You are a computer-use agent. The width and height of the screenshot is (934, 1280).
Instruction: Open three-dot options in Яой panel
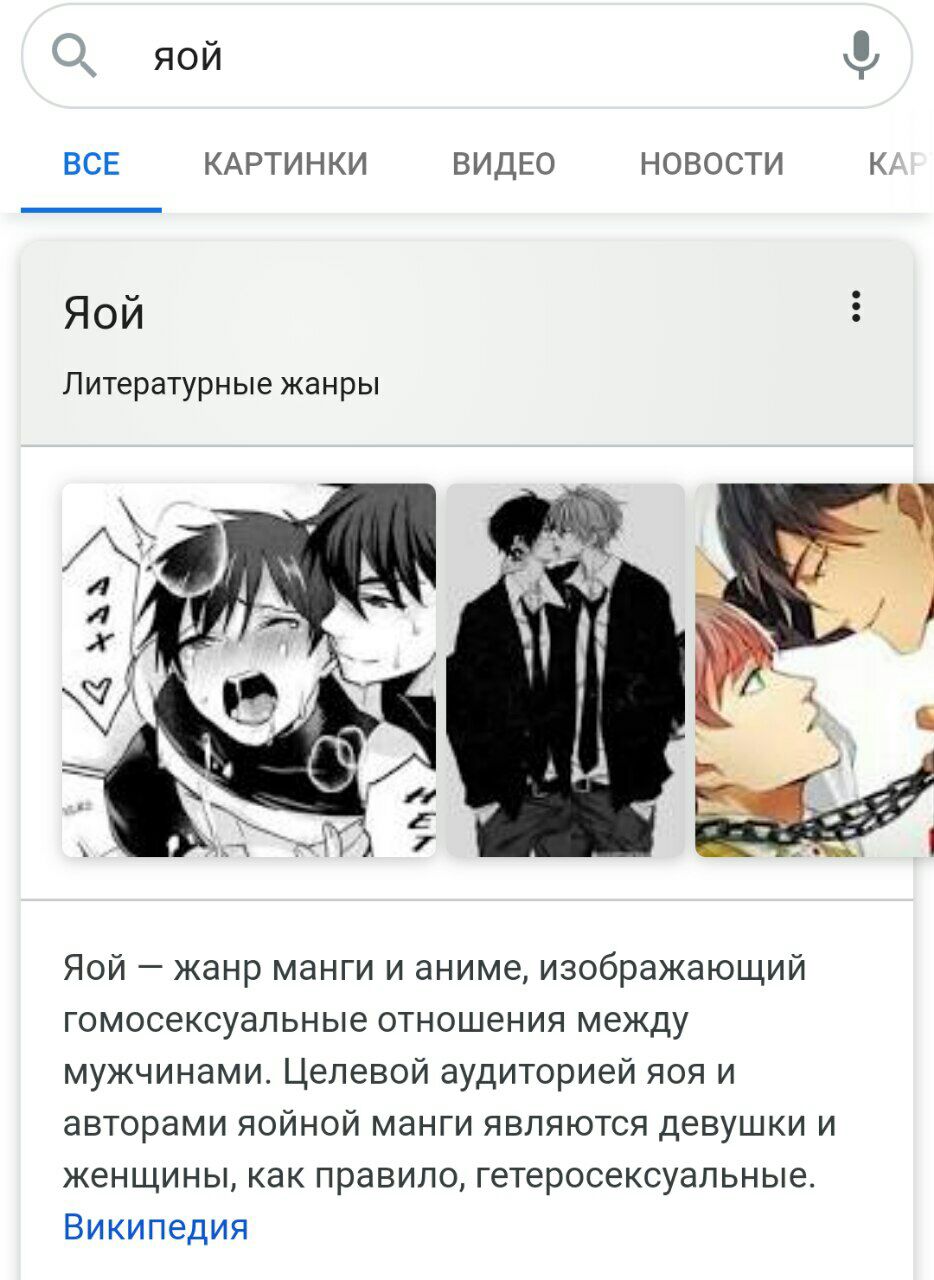coord(855,306)
